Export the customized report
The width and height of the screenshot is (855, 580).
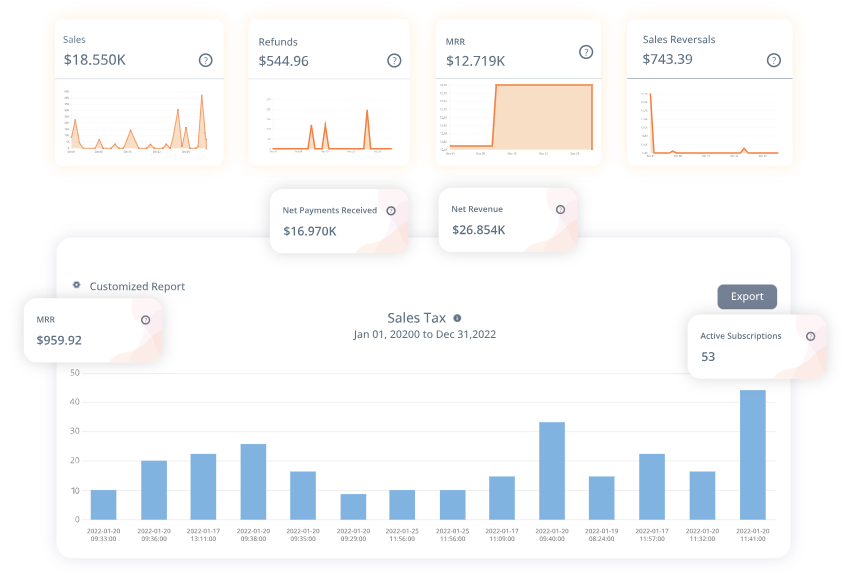747,297
